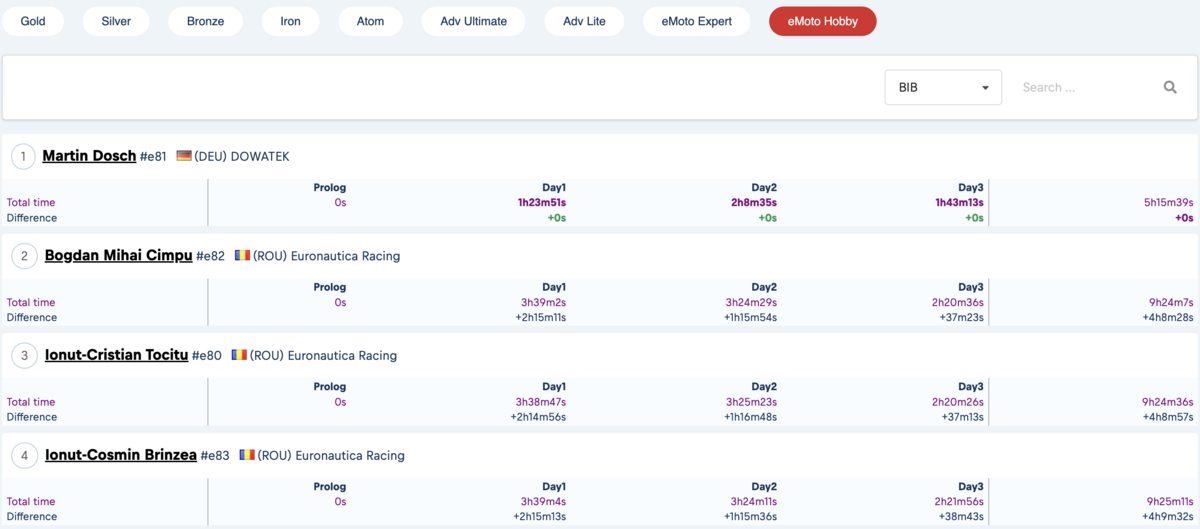The width and height of the screenshot is (1200, 529).
Task: Open Ionut-Cosmin Brinzea rider link
Action: (120, 455)
